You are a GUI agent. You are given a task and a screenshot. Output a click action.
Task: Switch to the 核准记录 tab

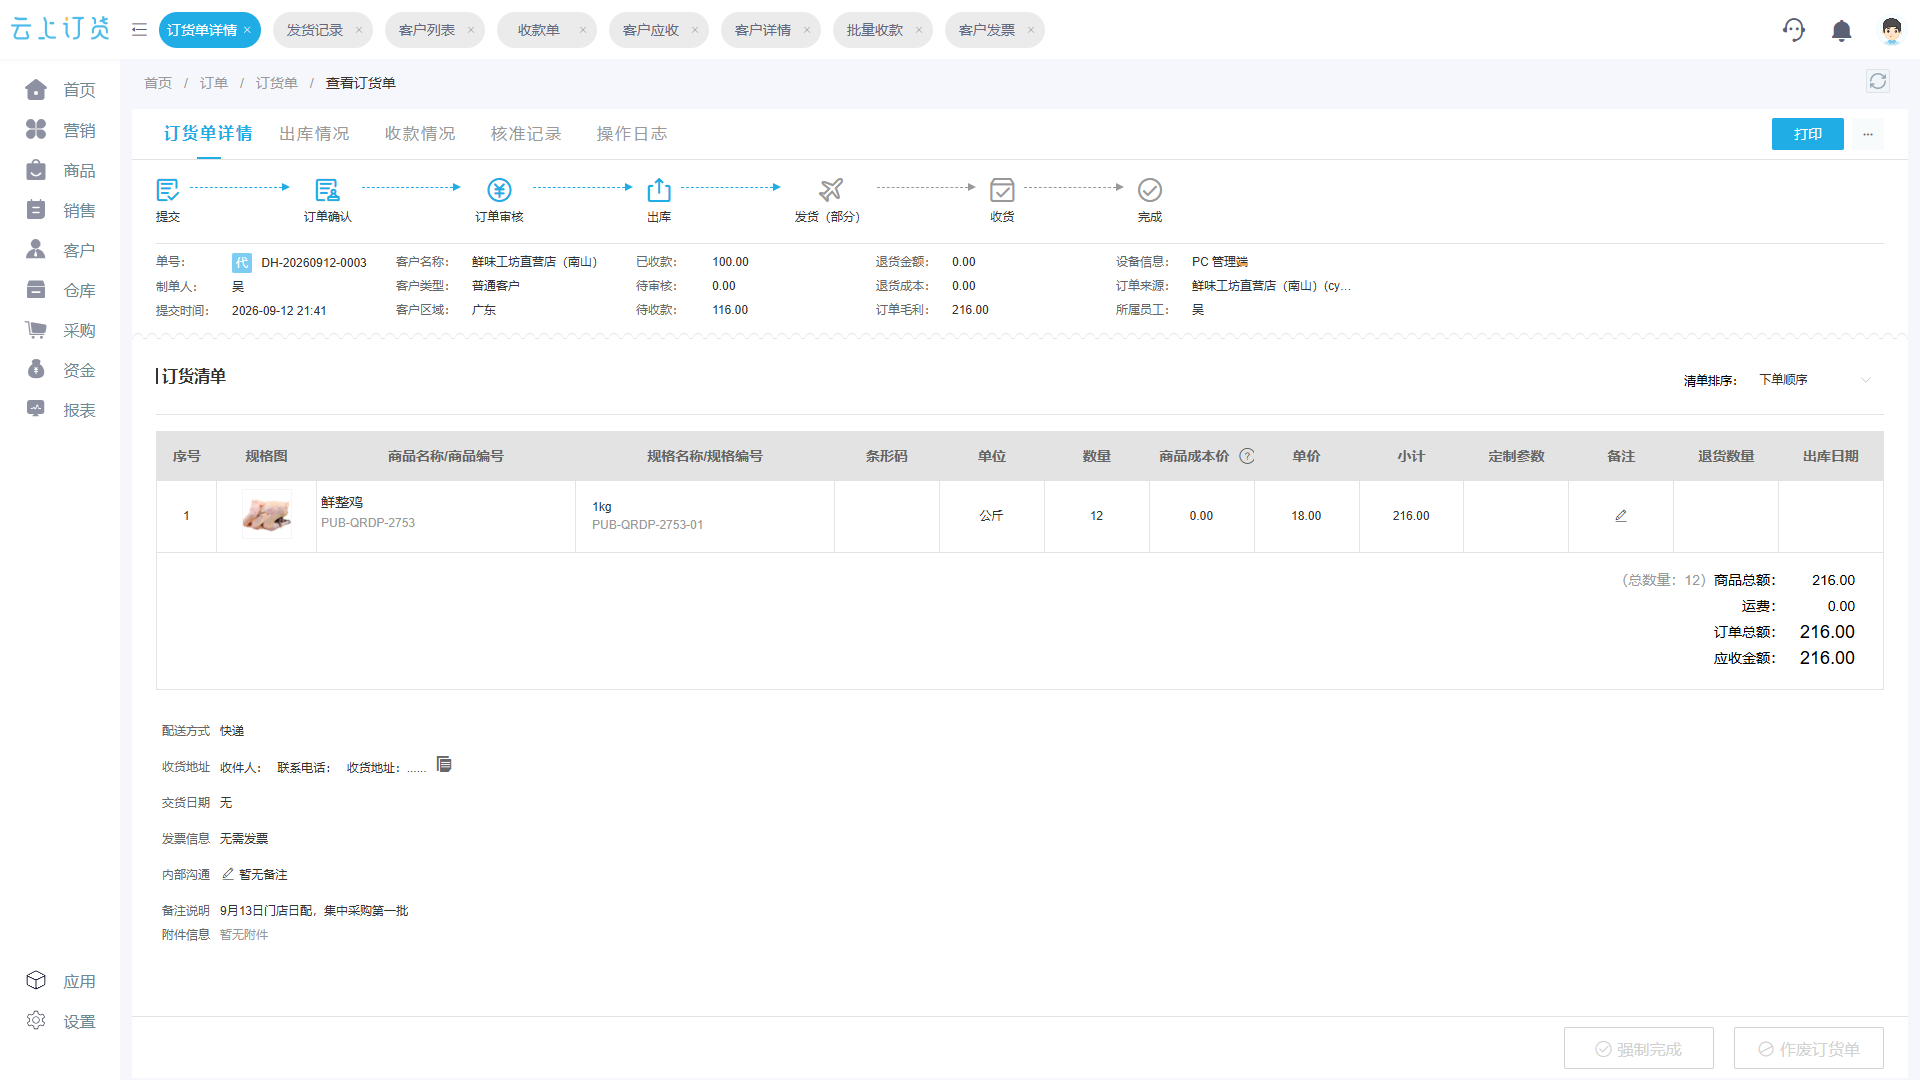[526, 134]
